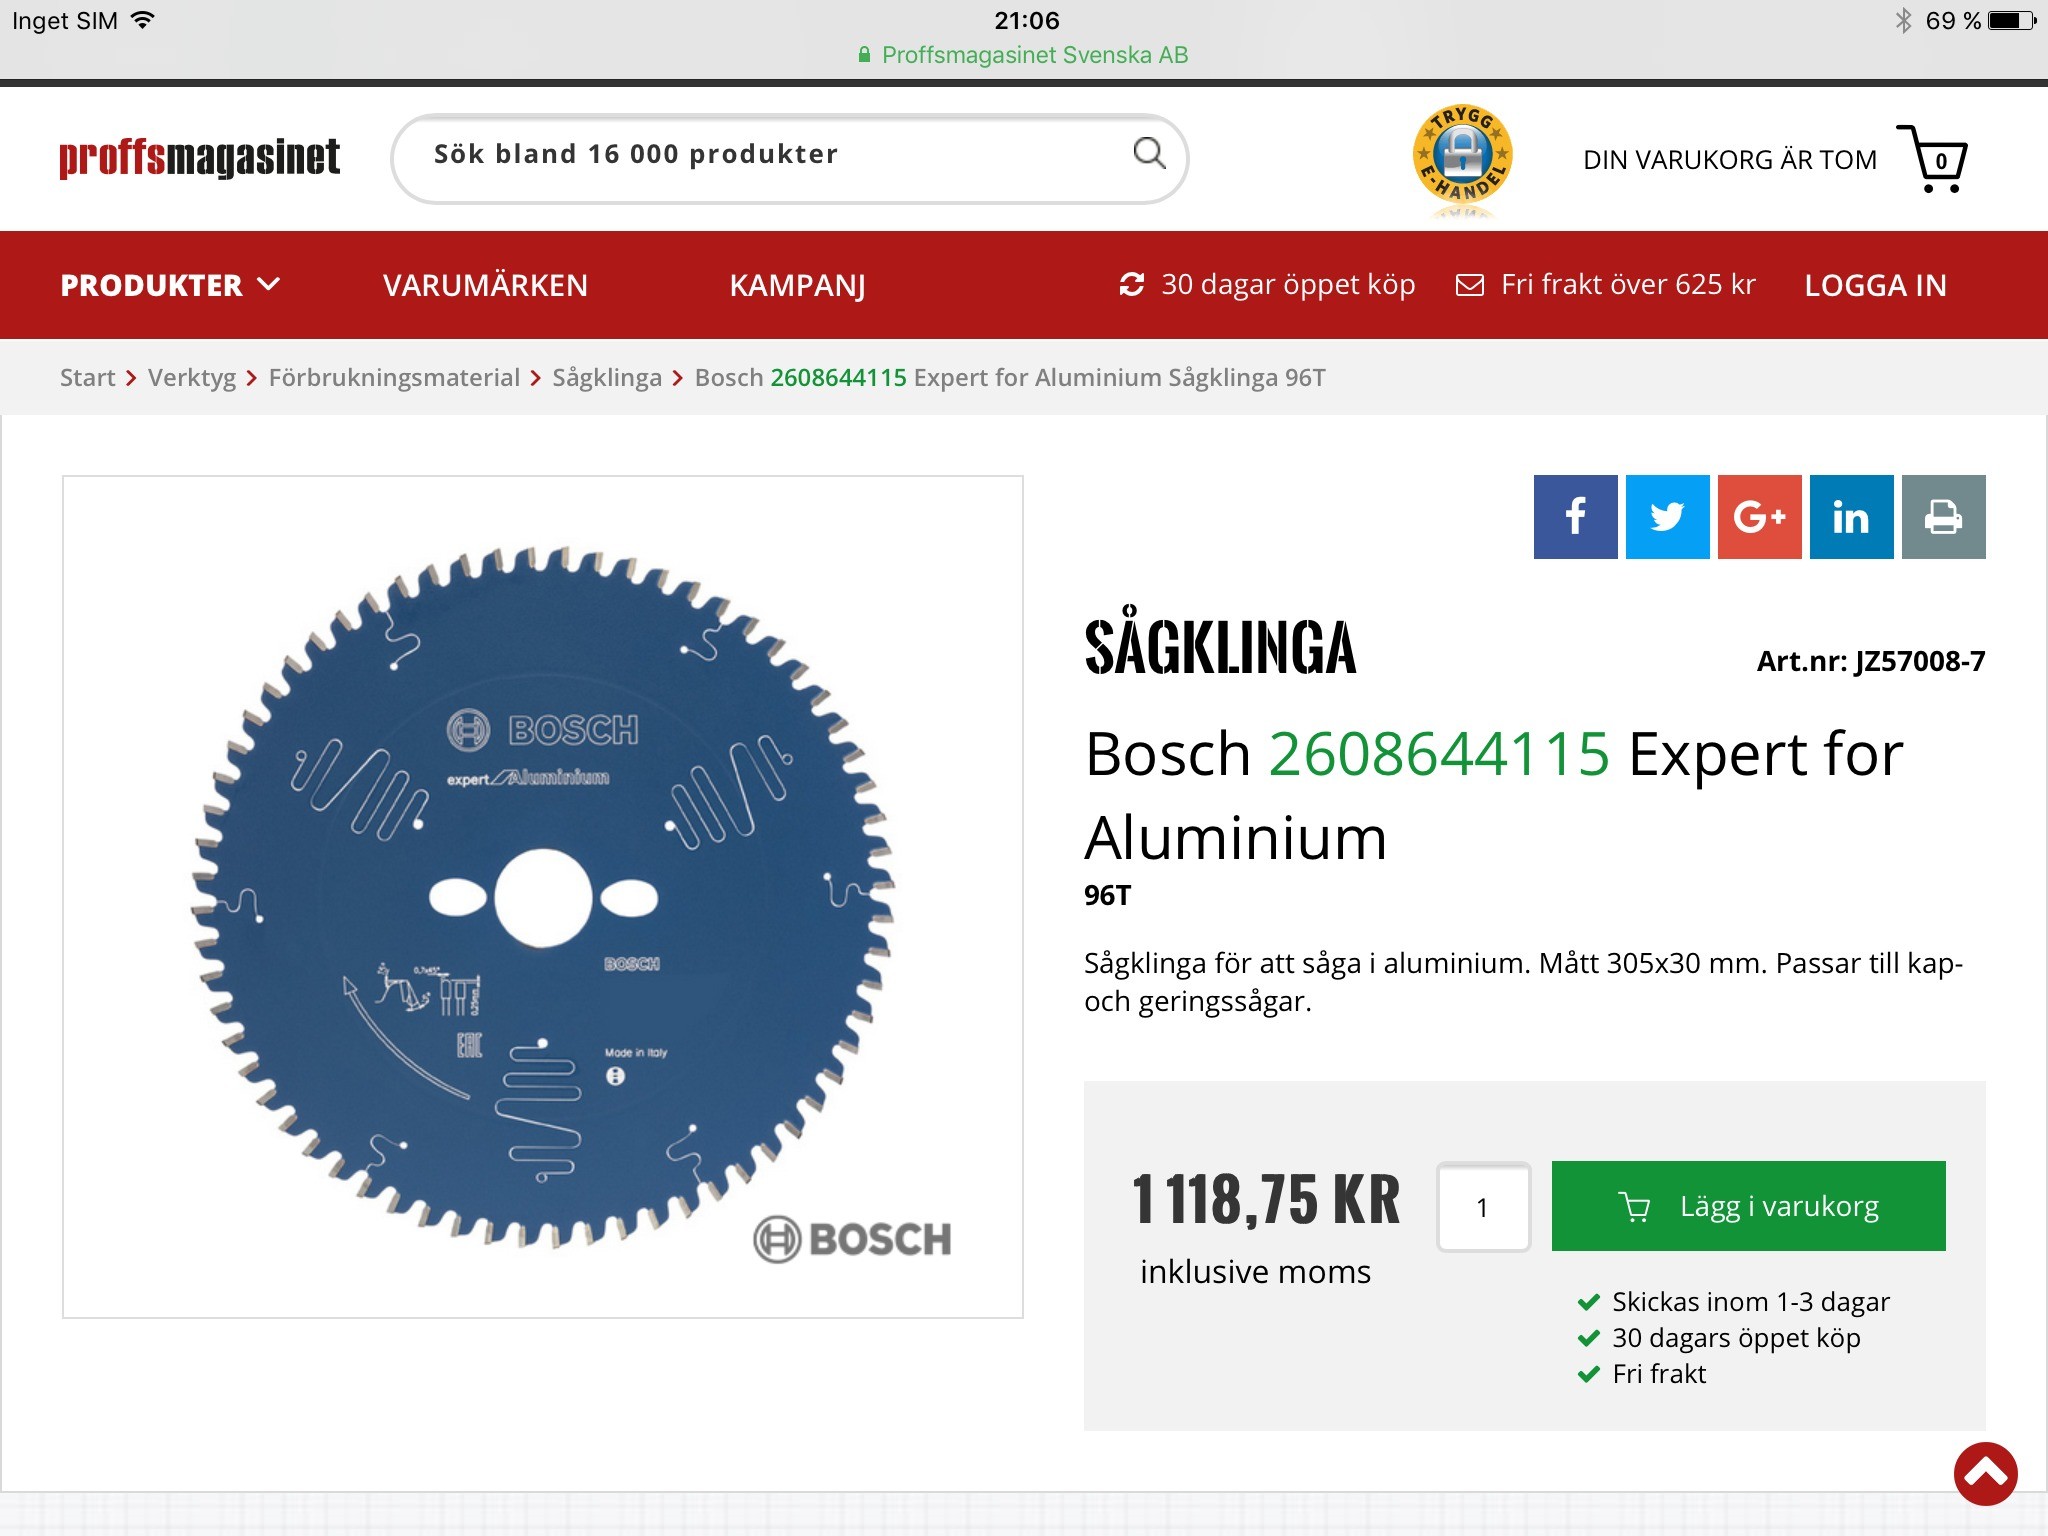The height and width of the screenshot is (1536, 2048).
Task: Open the shopping cart icon
Action: click(1932, 159)
